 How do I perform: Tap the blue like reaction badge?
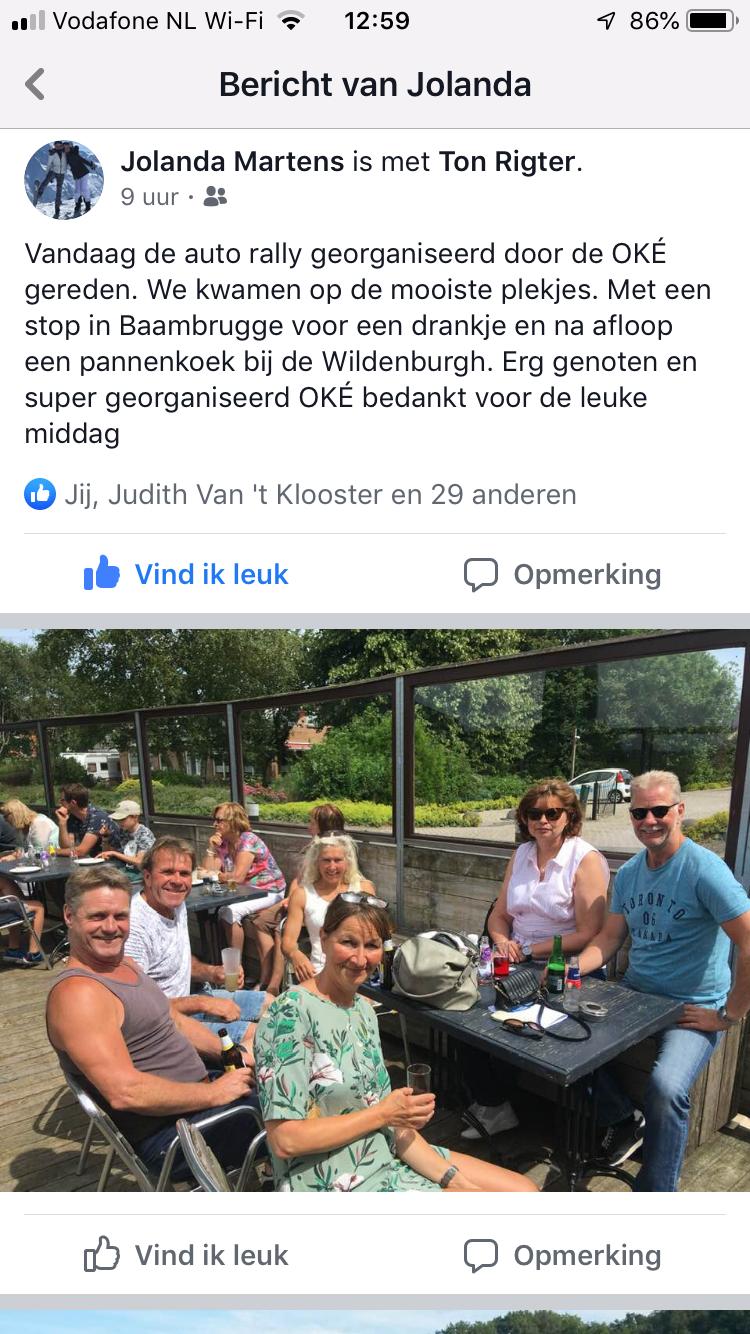coord(40,493)
